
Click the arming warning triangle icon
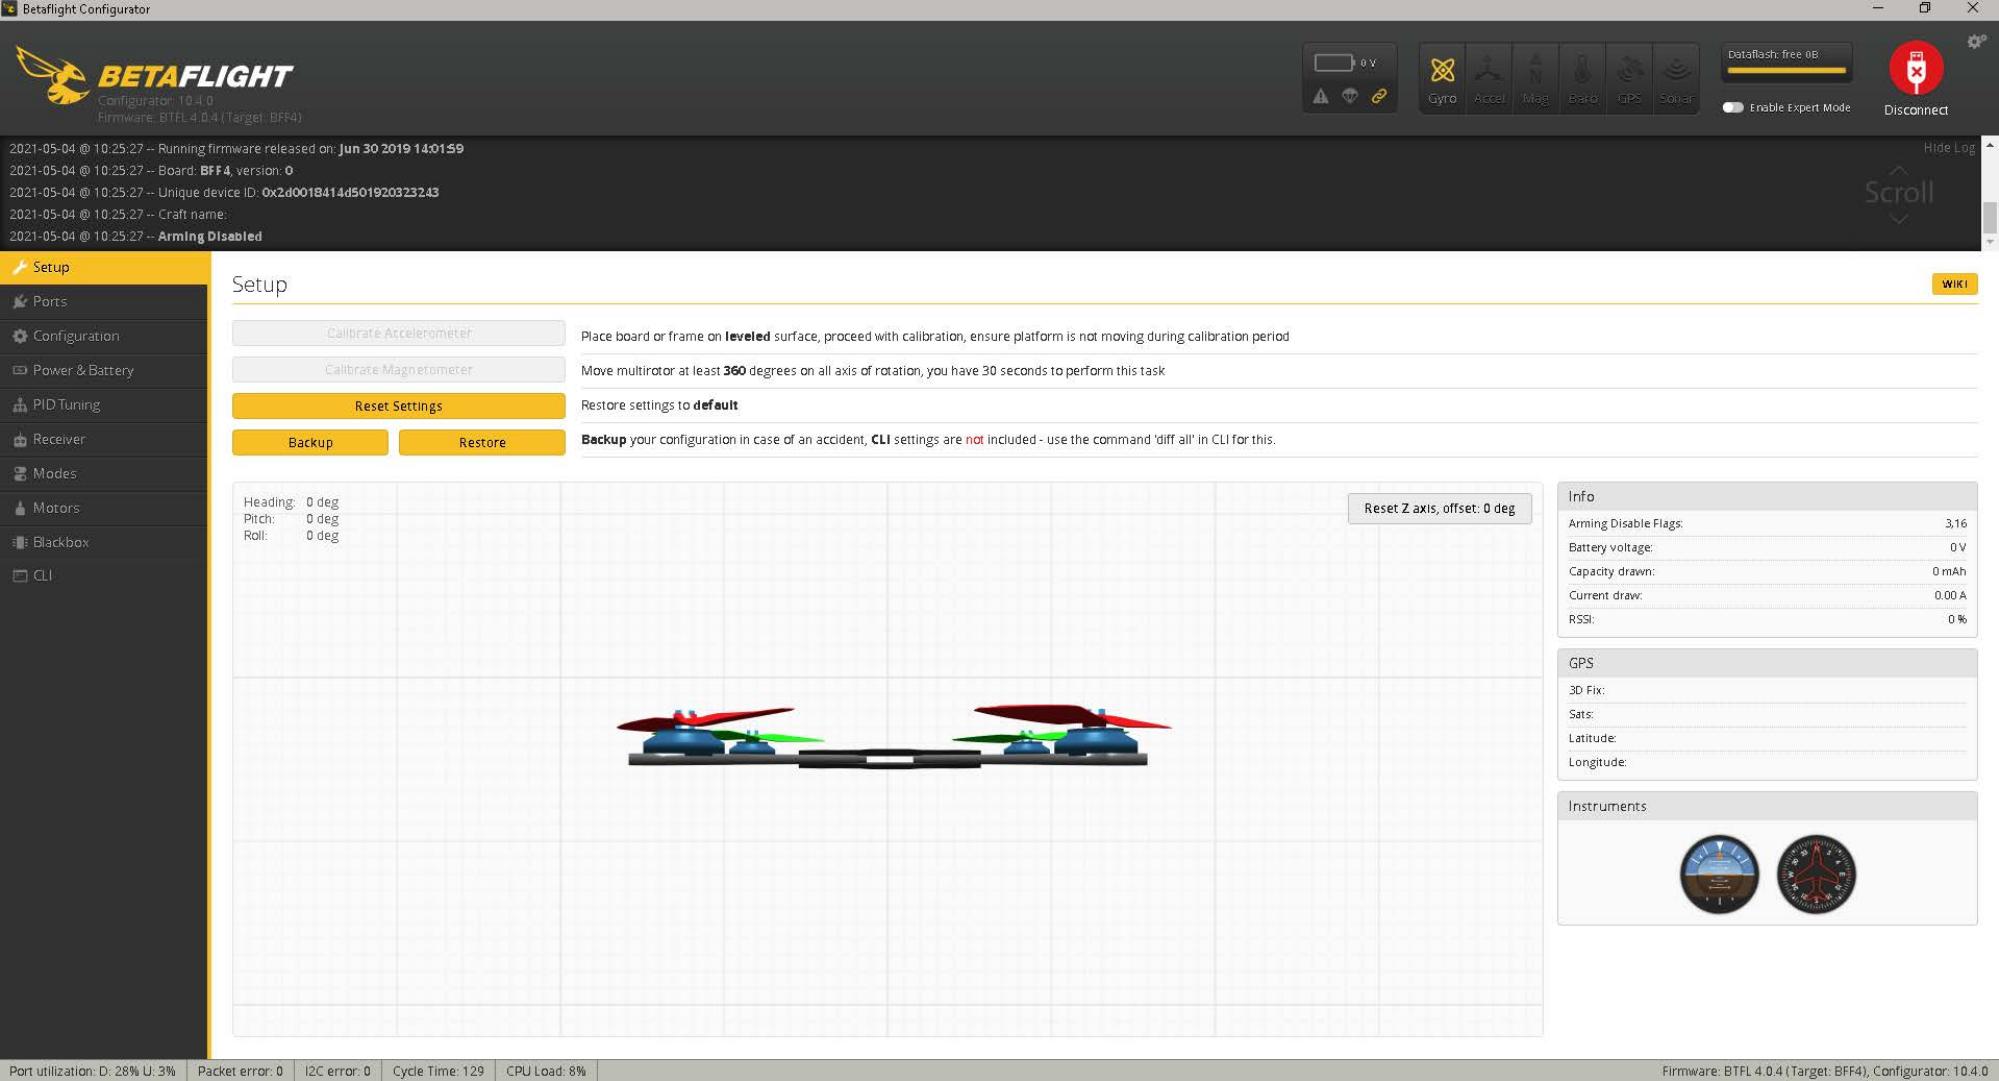click(1321, 96)
